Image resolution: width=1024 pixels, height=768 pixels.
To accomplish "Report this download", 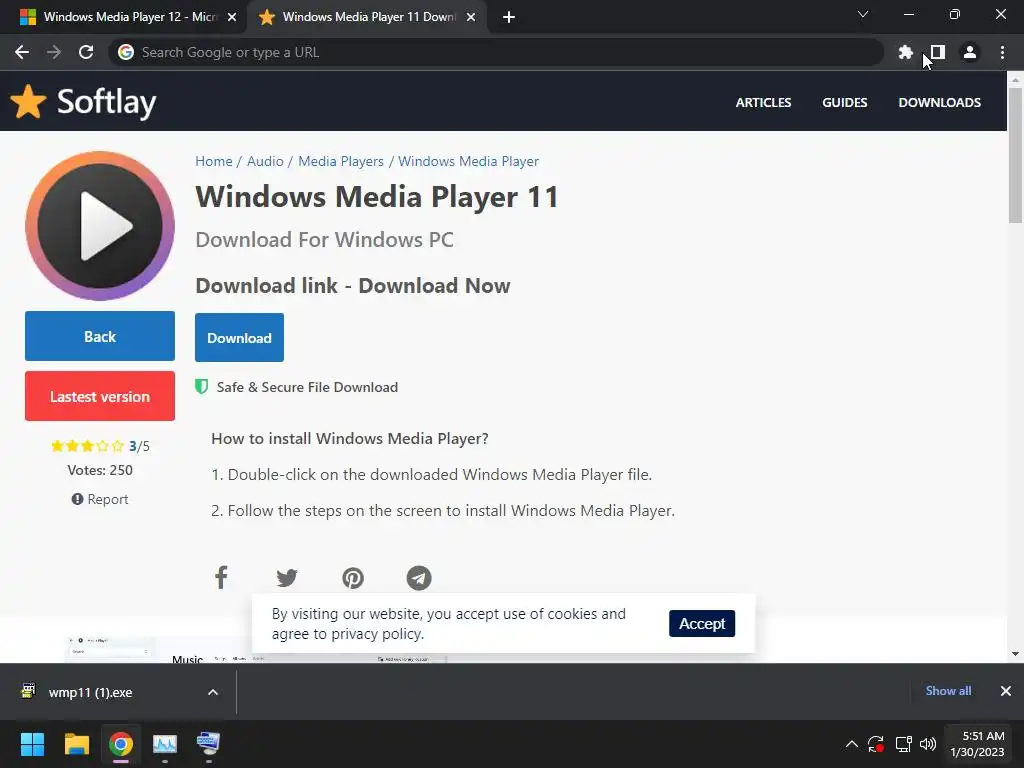I will pyautogui.click(x=100, y=499).
